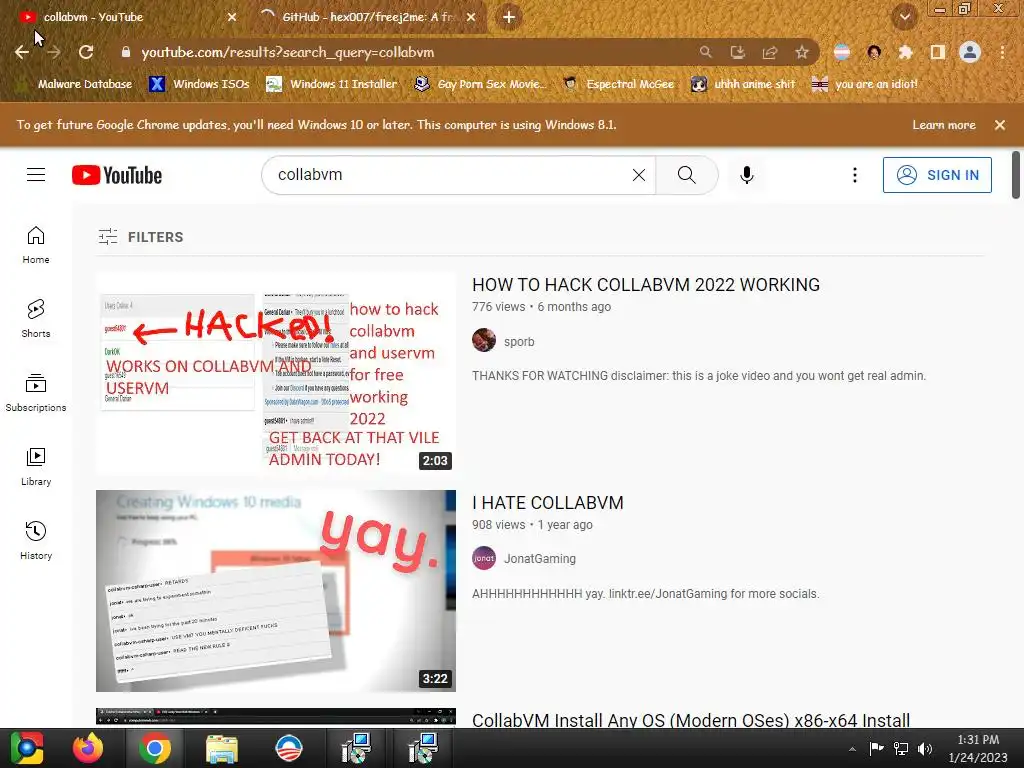The image size is (1024, 768).
Task: Open the Action Center flag tray icon
Action: [876, 748]
